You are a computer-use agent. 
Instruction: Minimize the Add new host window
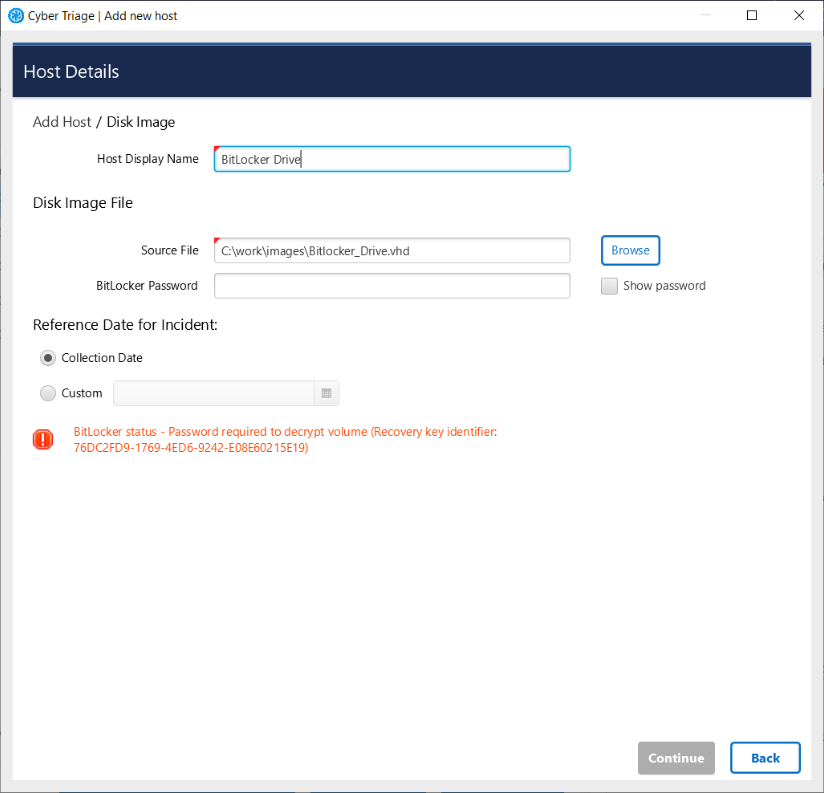pyautogui.click(x=705, y=16)
